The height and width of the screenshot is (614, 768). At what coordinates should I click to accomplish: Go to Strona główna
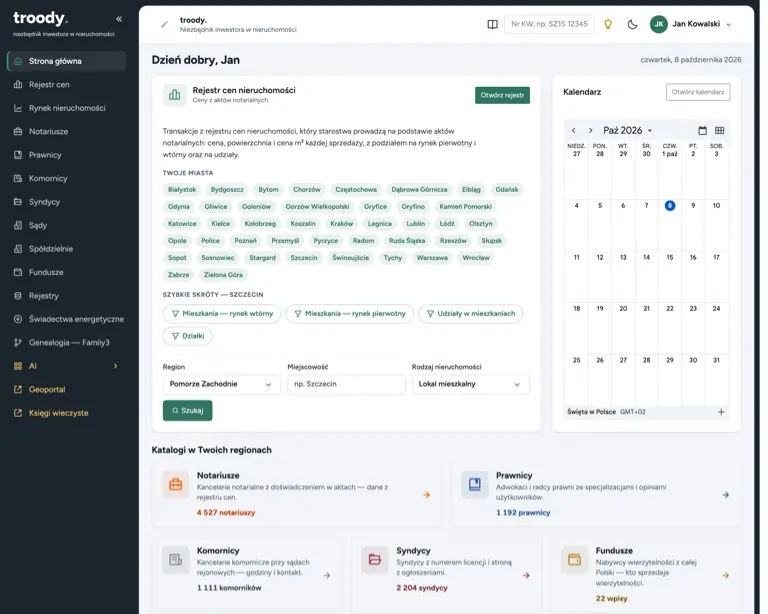tap(67, 61)
